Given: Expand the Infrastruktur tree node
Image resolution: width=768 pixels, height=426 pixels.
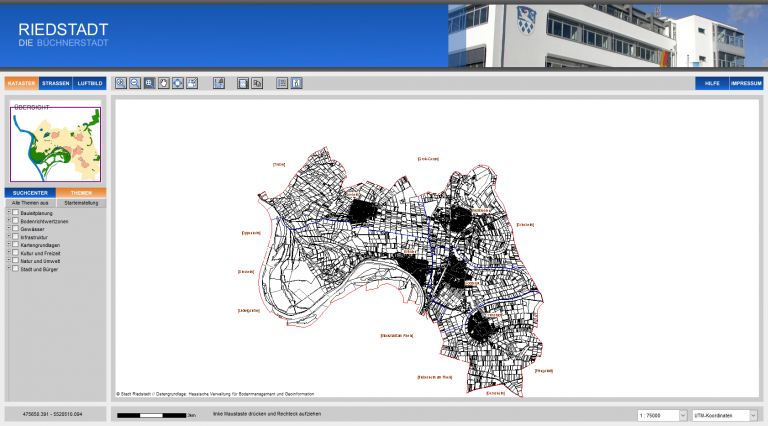Looking at the screenshot, I should coord(9,236).
